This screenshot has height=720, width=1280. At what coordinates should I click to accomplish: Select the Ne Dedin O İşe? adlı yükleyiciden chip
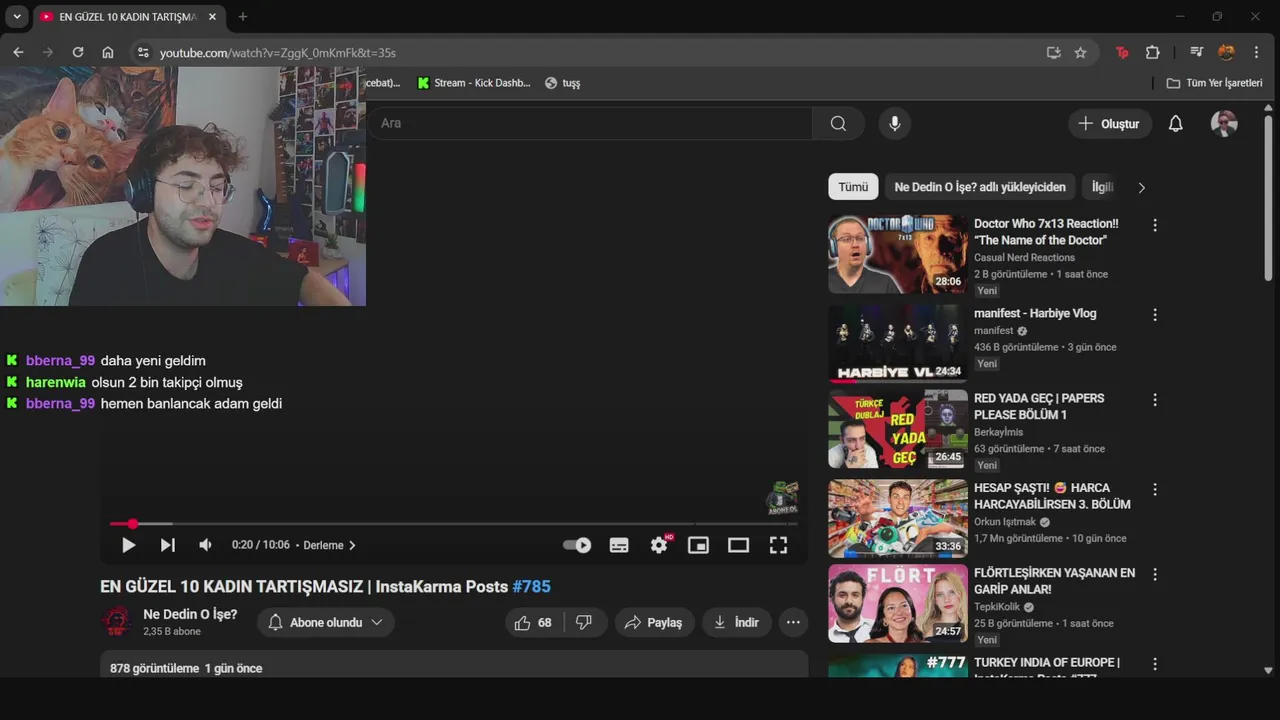[x=980, y=187]
